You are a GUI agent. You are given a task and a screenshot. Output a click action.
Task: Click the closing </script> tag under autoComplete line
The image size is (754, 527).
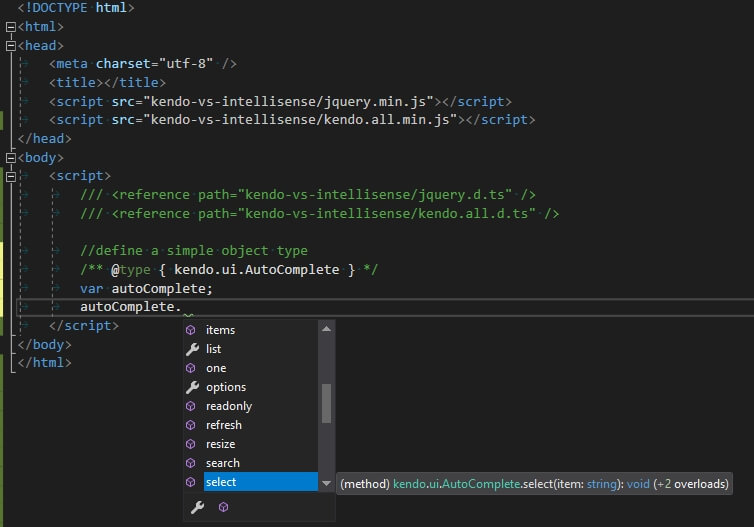click(x=84, y=326)
